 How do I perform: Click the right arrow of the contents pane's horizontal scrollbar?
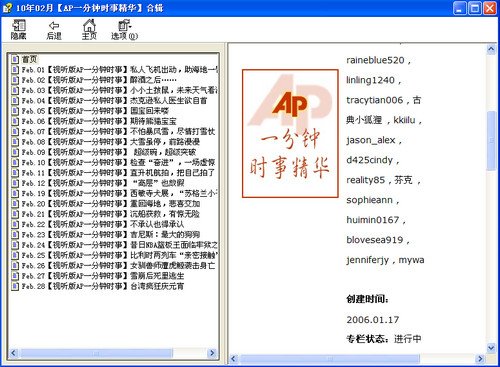[212, 353]
